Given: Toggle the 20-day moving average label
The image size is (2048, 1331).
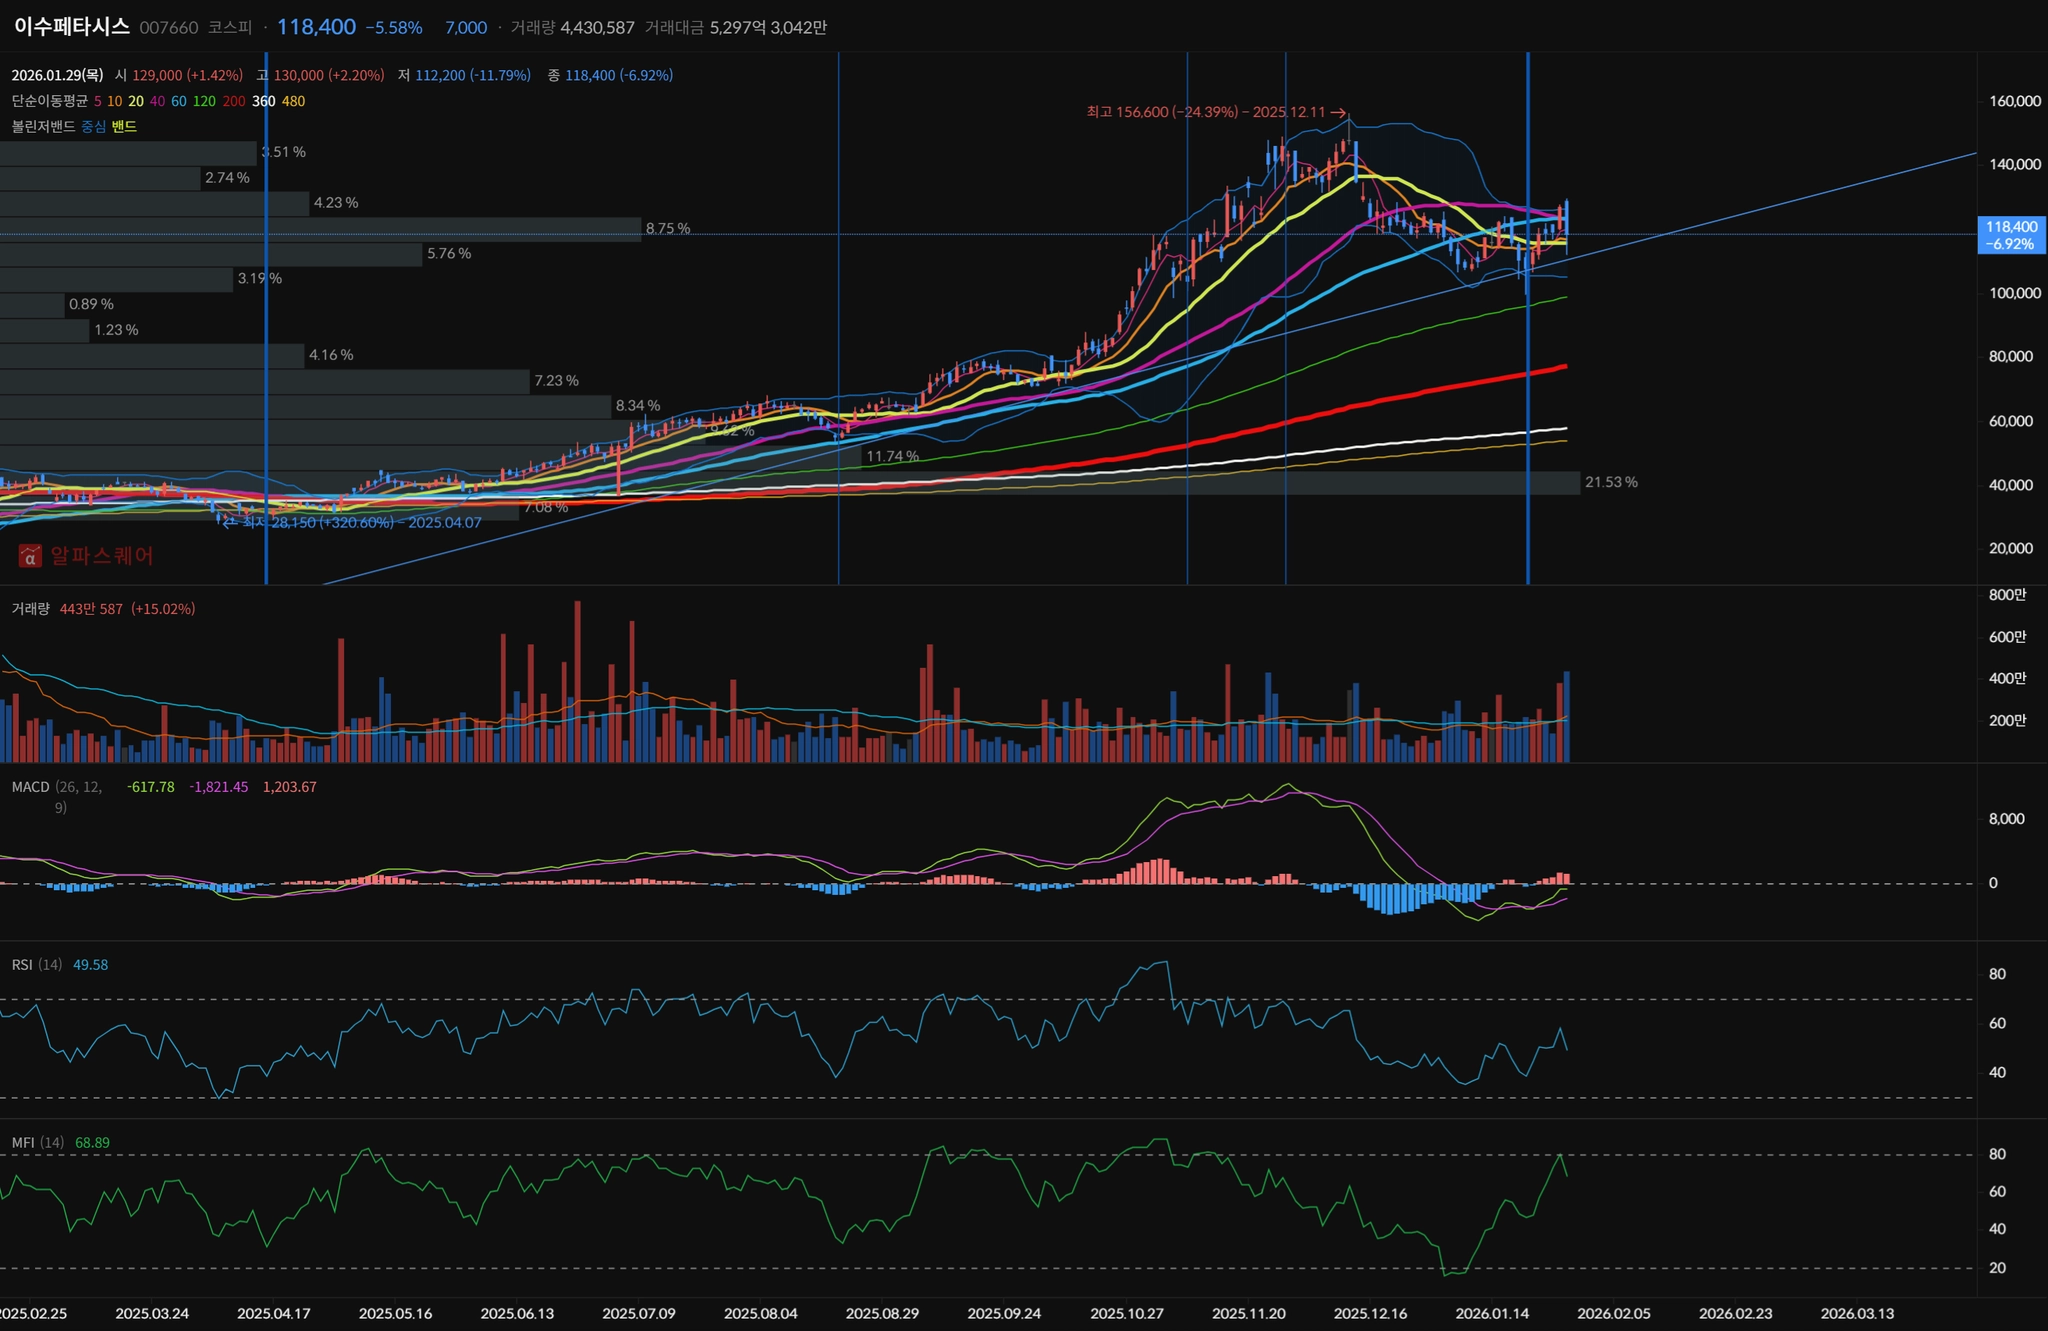Looking at the screenshot, I should [x=136, y=101].
